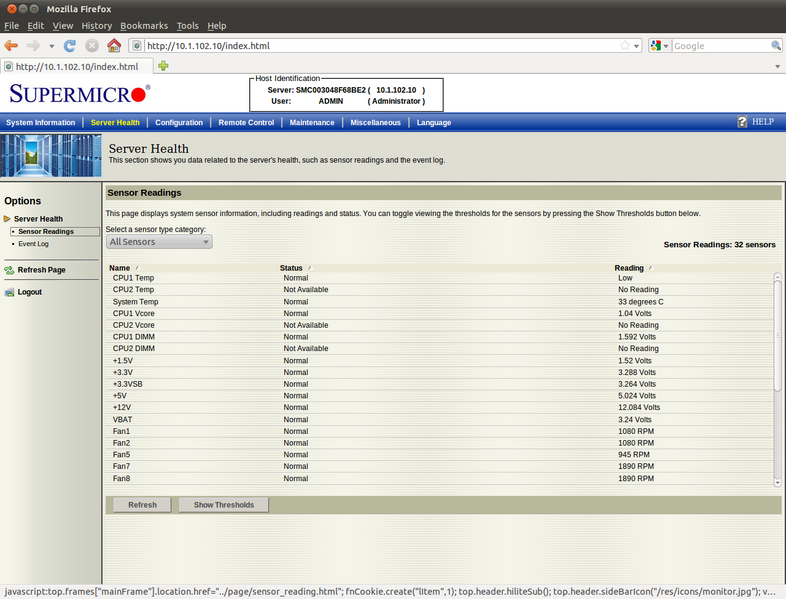Select the +12V sensor row
This screenshot has width=786, height=599.
[441, 408]
